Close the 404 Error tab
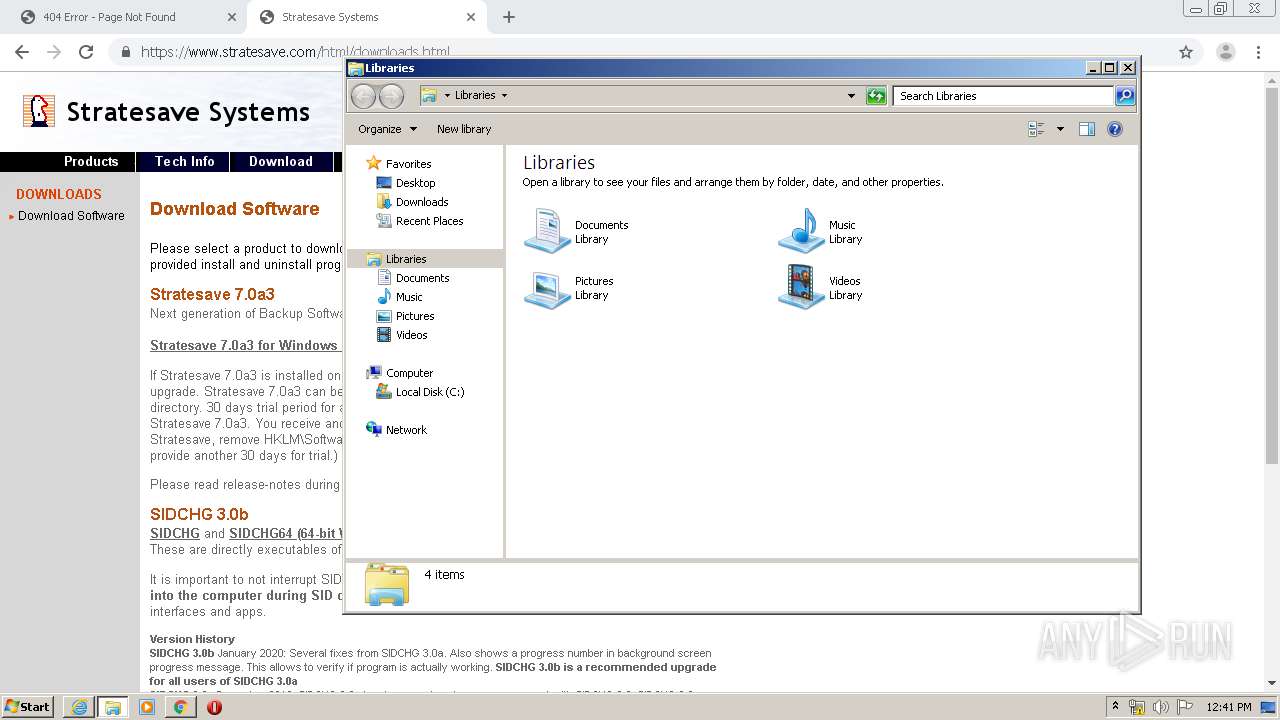The image size is (1280, 720). point(232,17)
